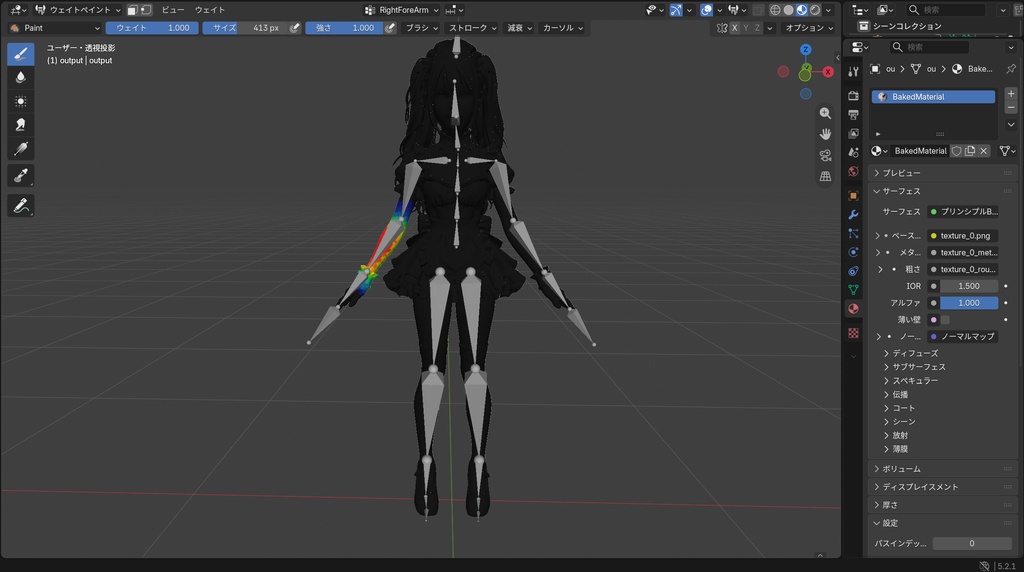
Task: Toggle the thin wall (薄い壁) checkbox
Action: [x=945, y=320]
